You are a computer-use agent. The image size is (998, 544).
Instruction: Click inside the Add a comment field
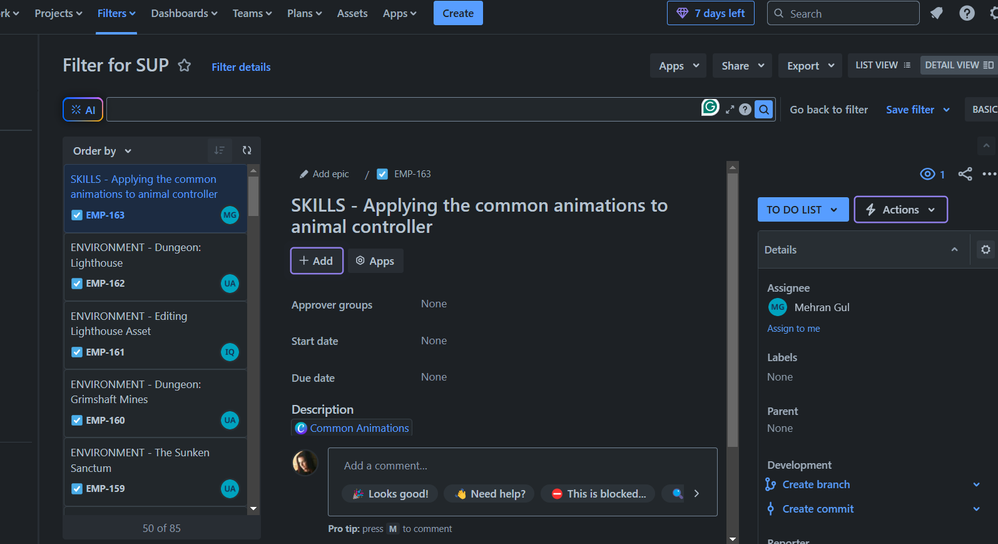[x=522, y=466]
